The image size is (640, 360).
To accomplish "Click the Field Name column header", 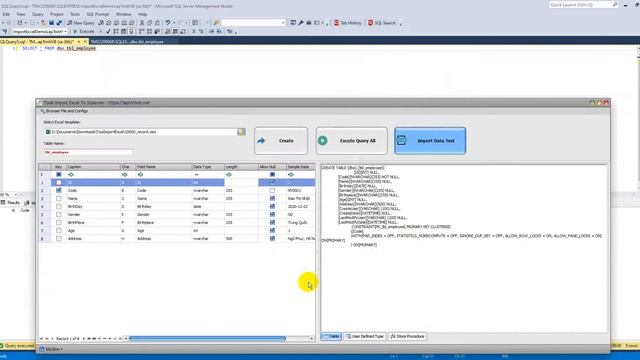I will 163,167.
